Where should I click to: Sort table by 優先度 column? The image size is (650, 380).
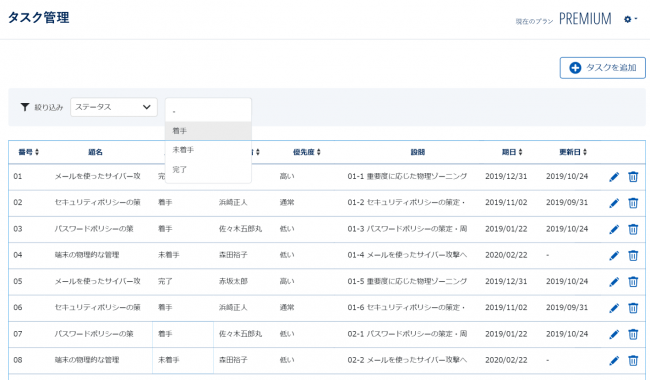click(x=307, y=152)
